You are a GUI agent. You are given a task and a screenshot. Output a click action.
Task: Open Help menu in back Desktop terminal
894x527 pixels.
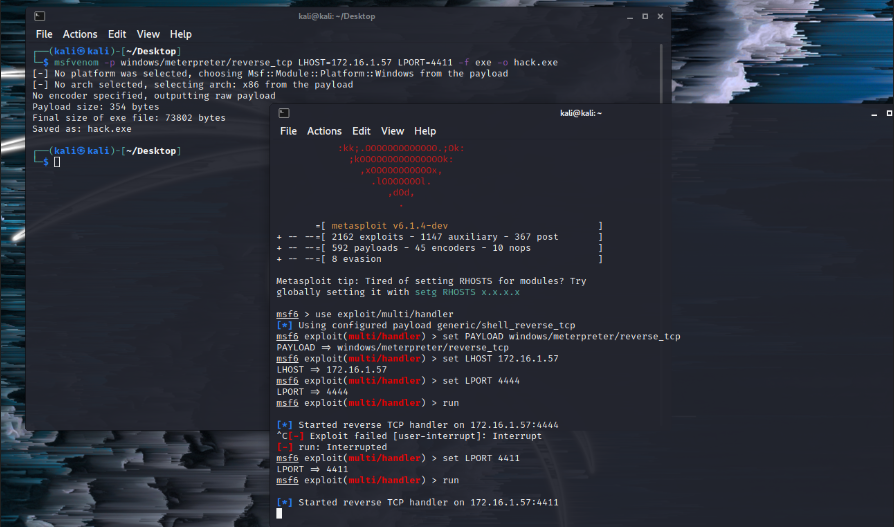[x=181, y=34]
